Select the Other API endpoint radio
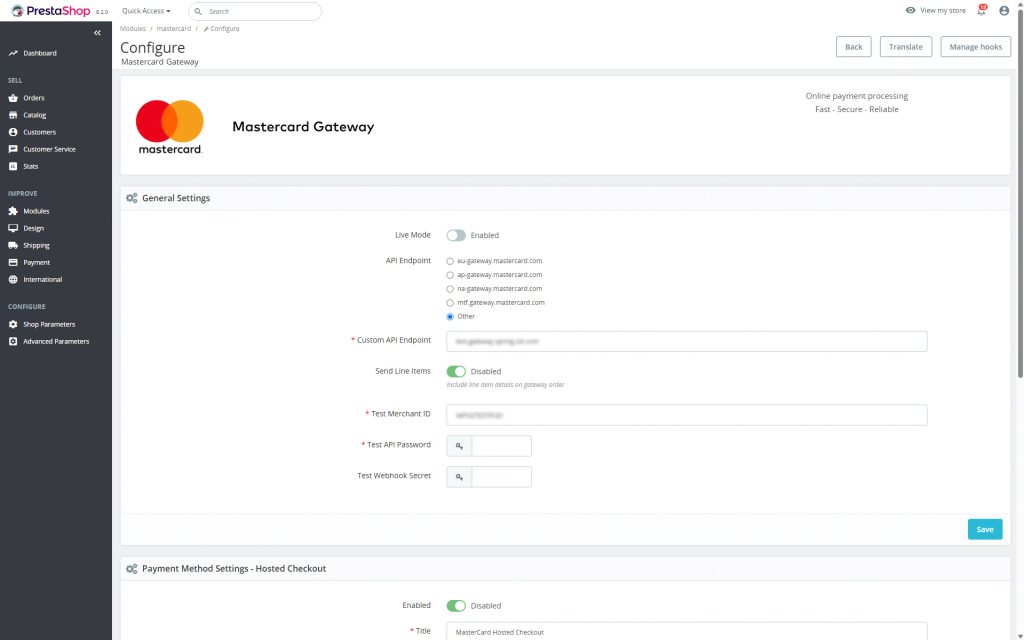 click(450, 317)
